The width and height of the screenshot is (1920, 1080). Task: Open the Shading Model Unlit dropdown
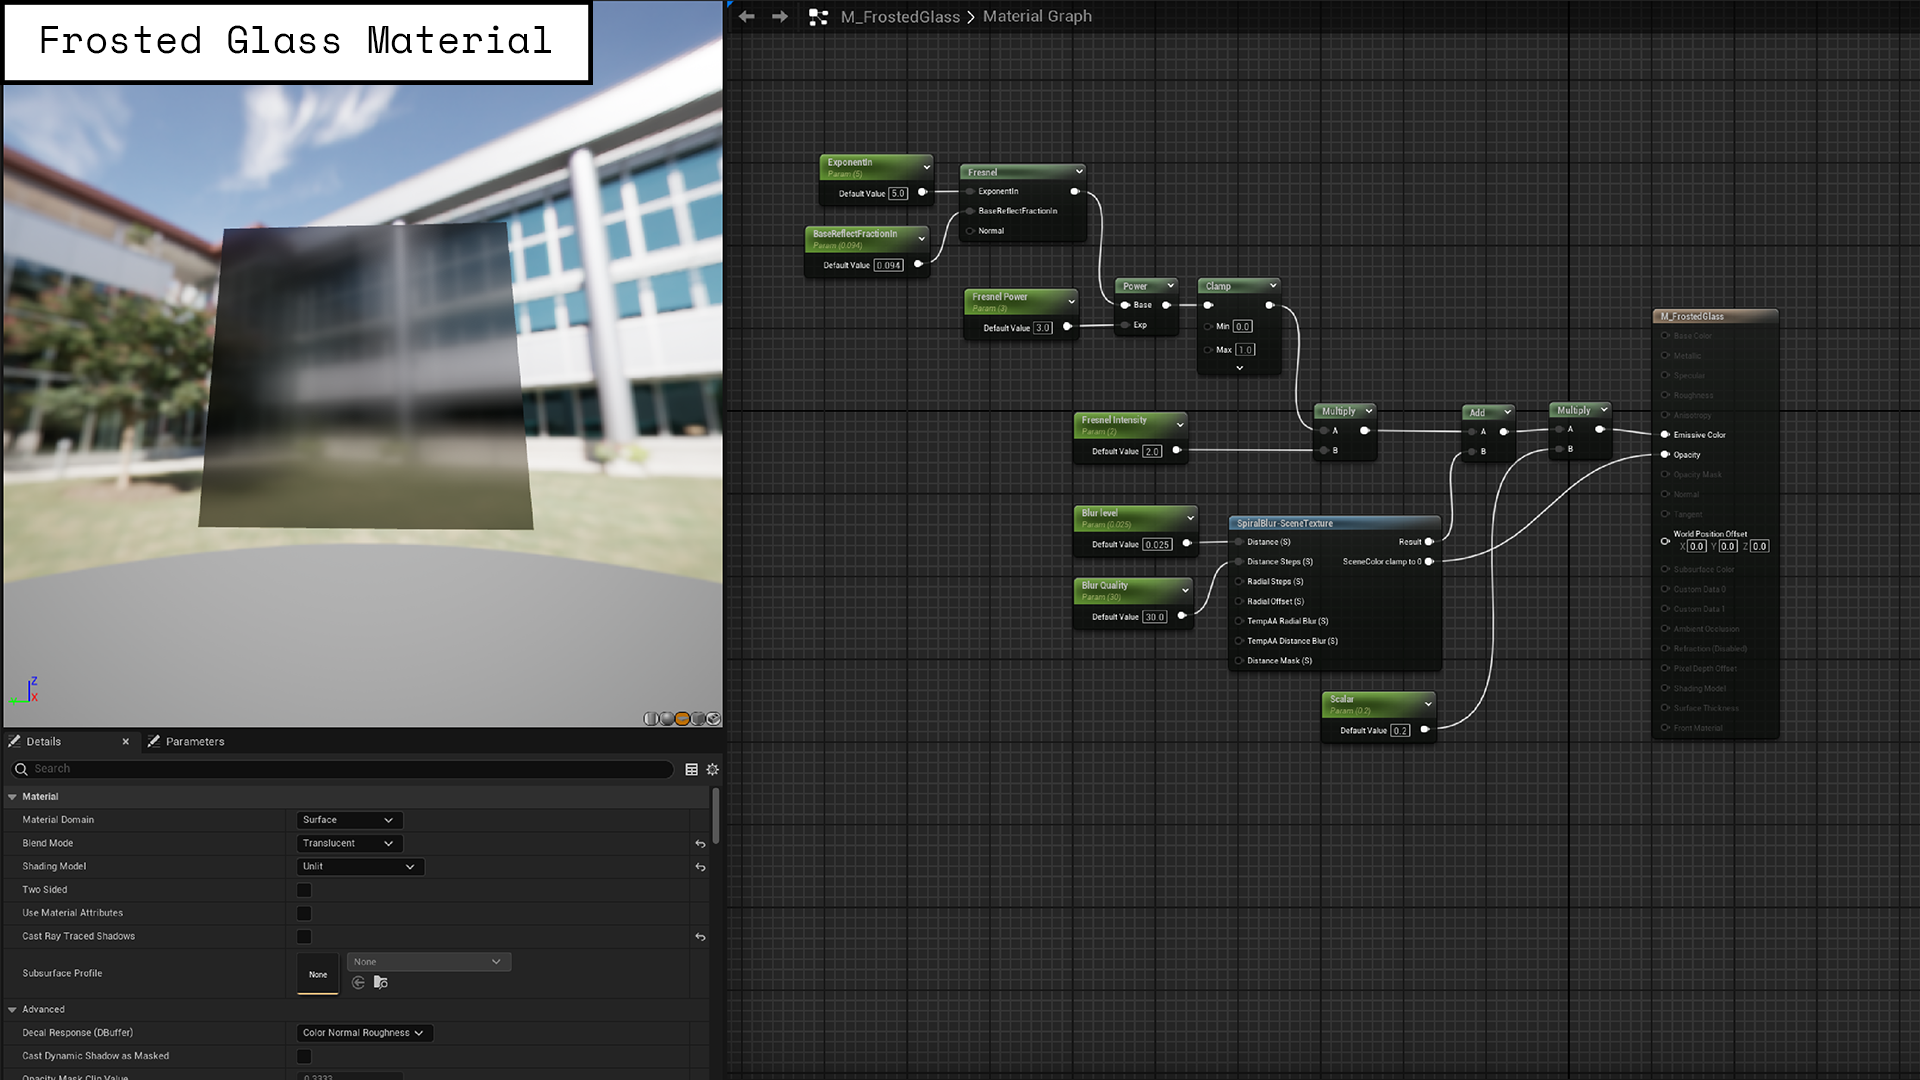[x=359, y=867]
